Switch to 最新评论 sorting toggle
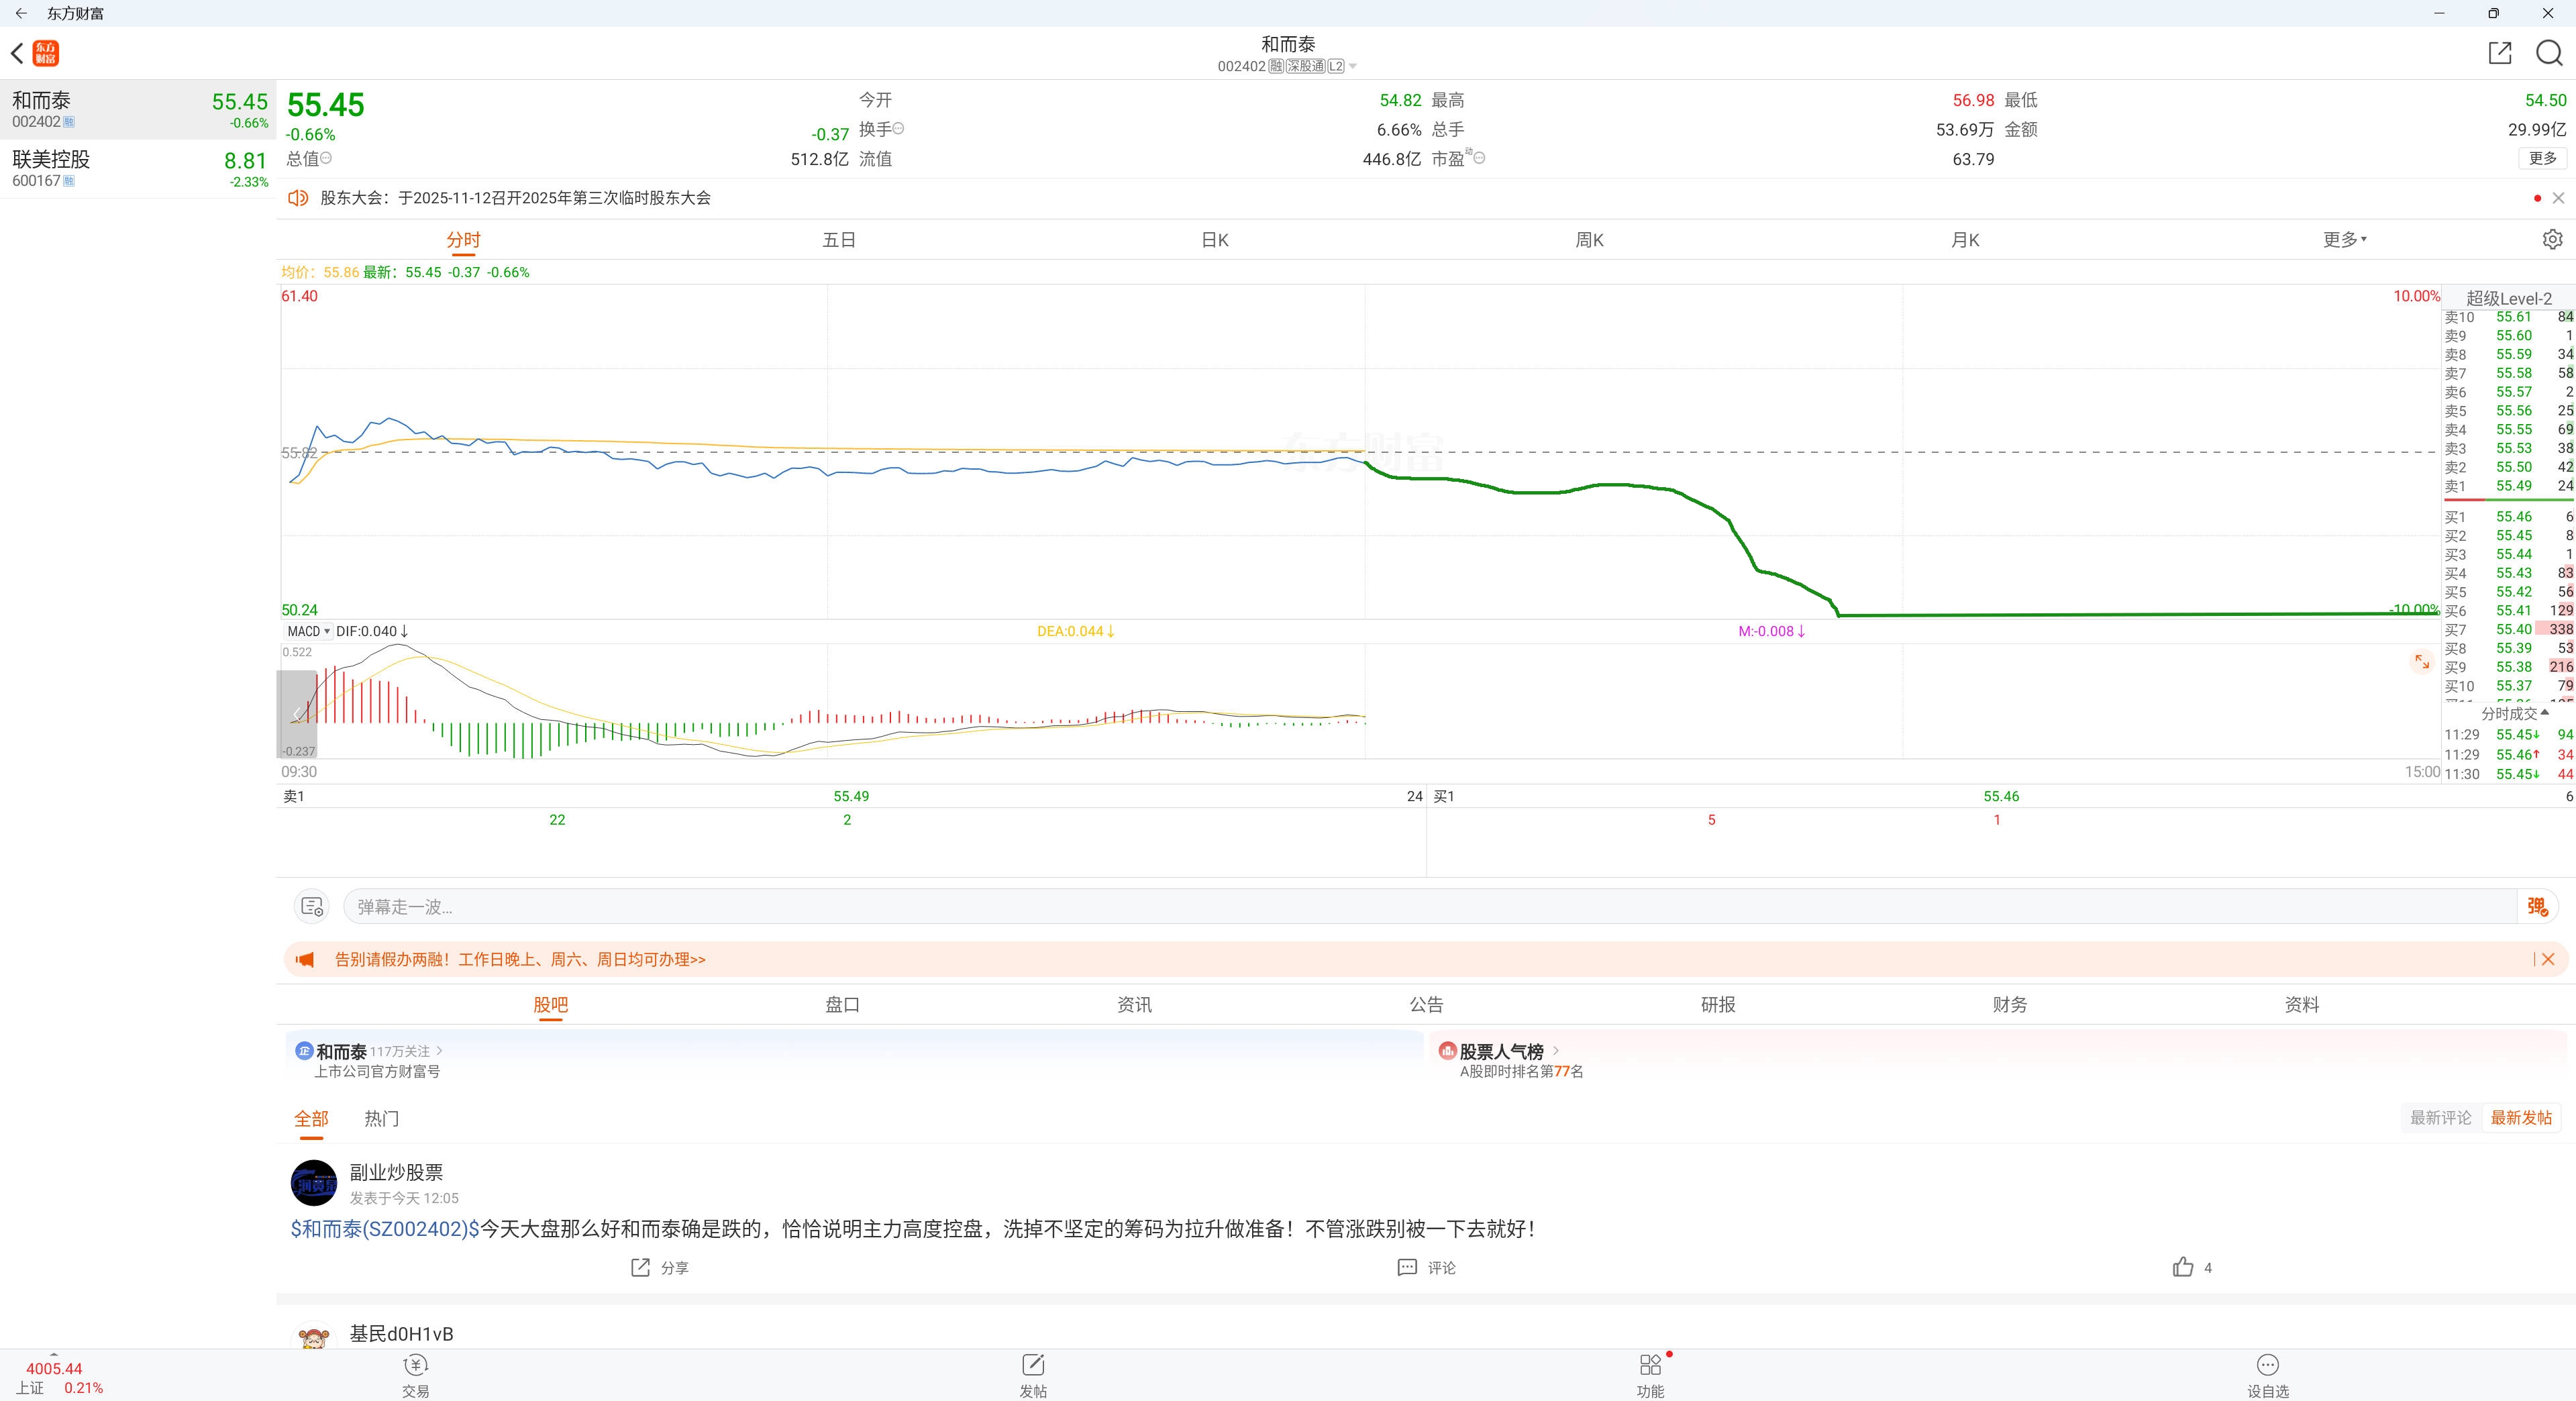Viewport: 2576px width, 1401px height. pyautogui.click(x=2440, y=1118)
